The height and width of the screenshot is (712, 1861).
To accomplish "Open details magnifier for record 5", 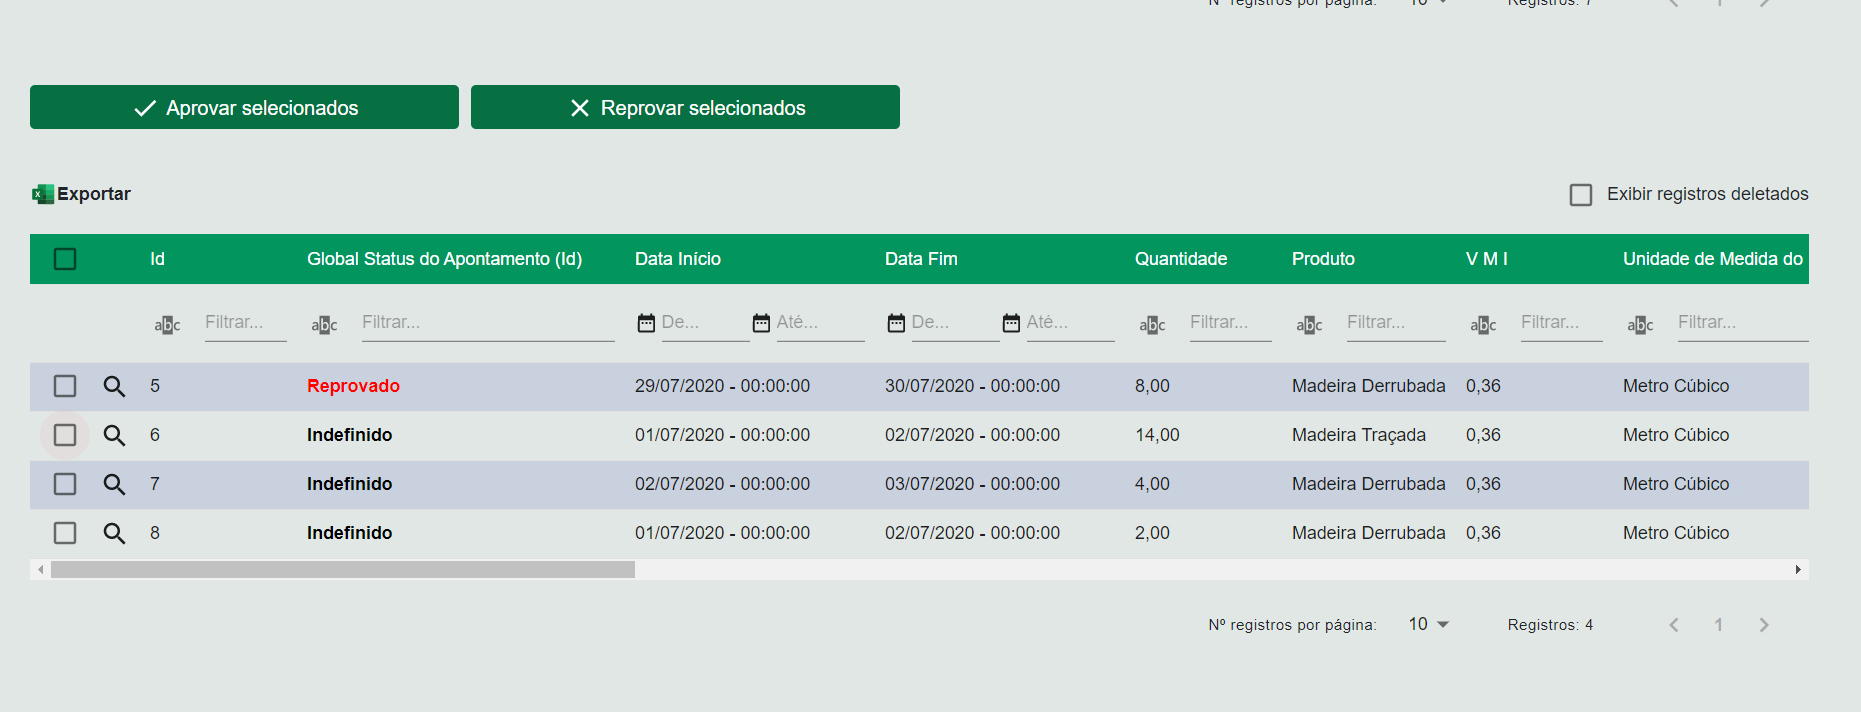I will [114, 386].
